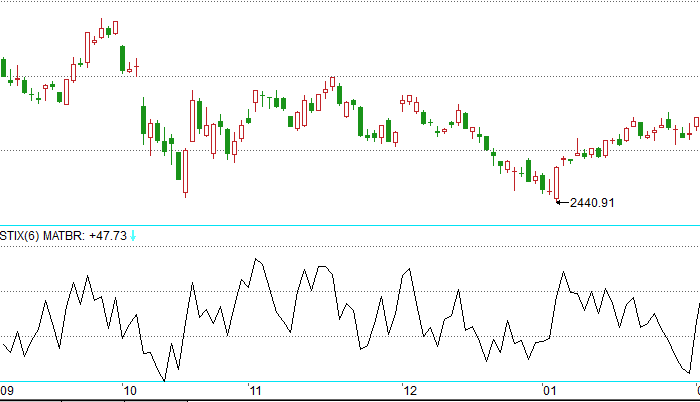Click the 09 date marker on time axis
Viewport: 700px width, 402px height.
7,390
